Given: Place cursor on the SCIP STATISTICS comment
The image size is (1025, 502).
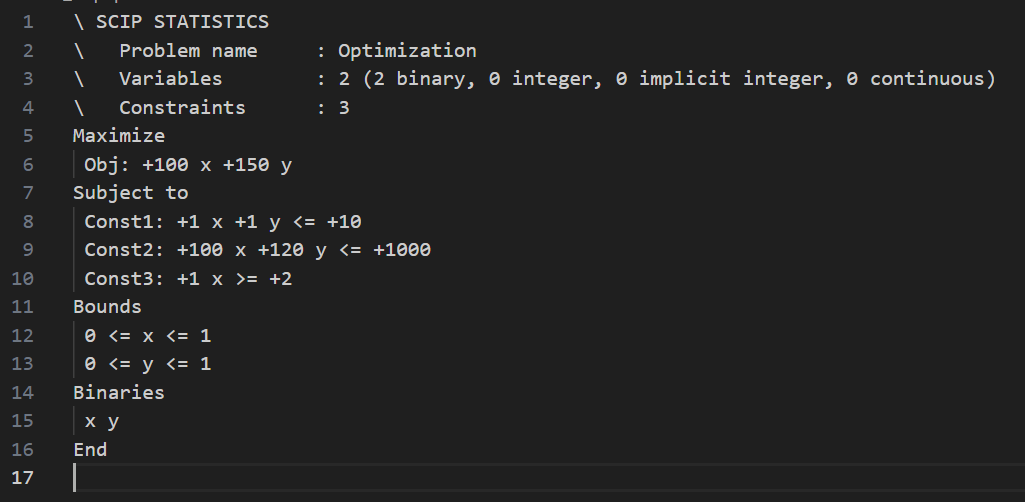Looking at the screenshot, I should click(x=182, y=22).
